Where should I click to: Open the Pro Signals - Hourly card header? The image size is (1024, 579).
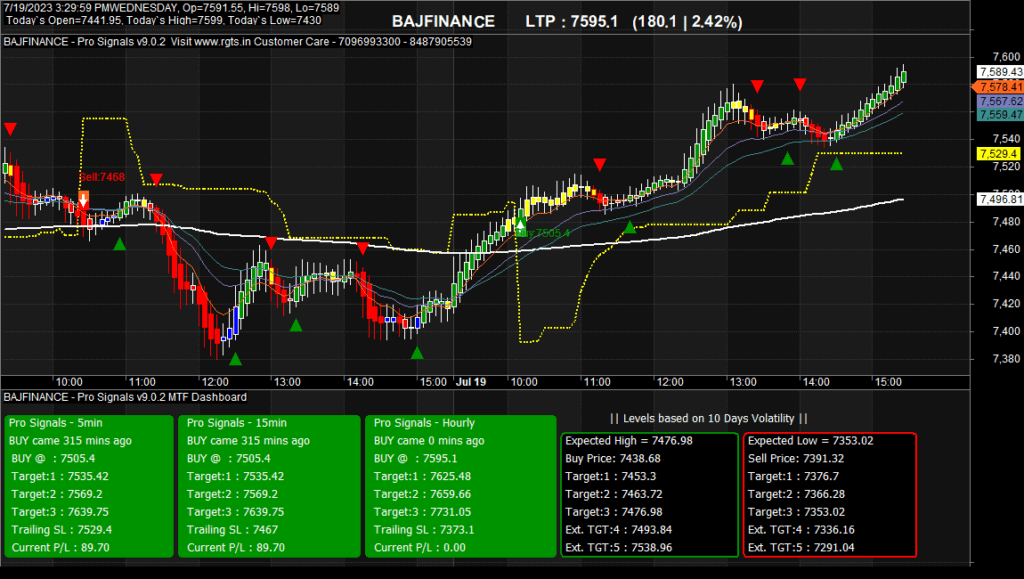pyautogui.click(x=424, y=423)
